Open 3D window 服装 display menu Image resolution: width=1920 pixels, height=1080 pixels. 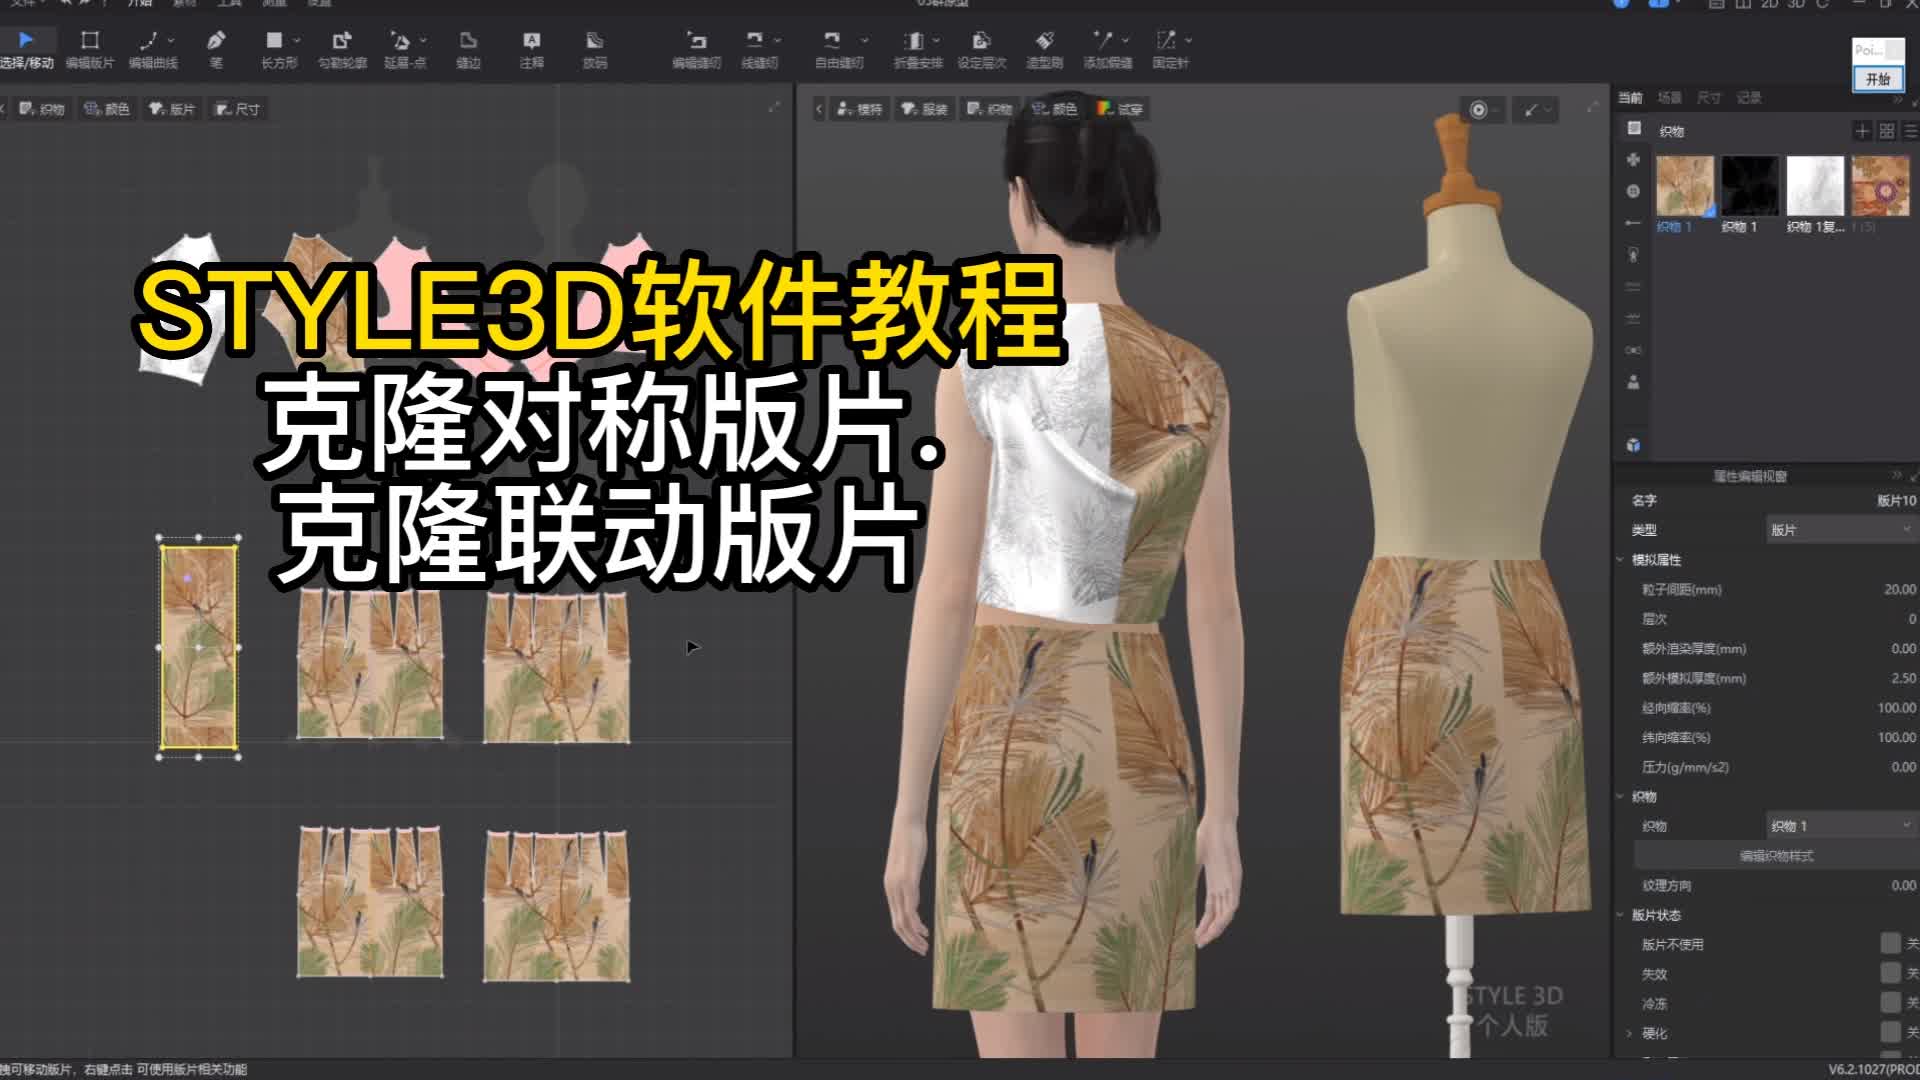(924, 109)
